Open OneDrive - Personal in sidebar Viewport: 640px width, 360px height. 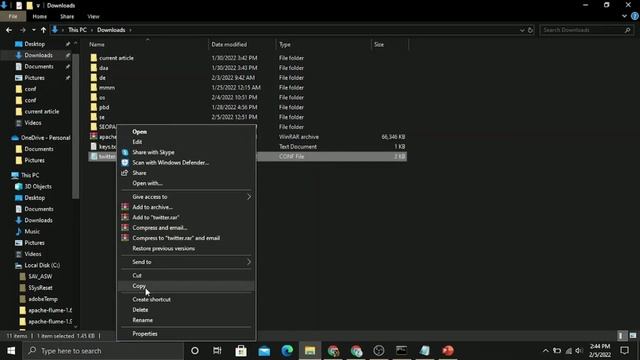[x=45, y=138]
